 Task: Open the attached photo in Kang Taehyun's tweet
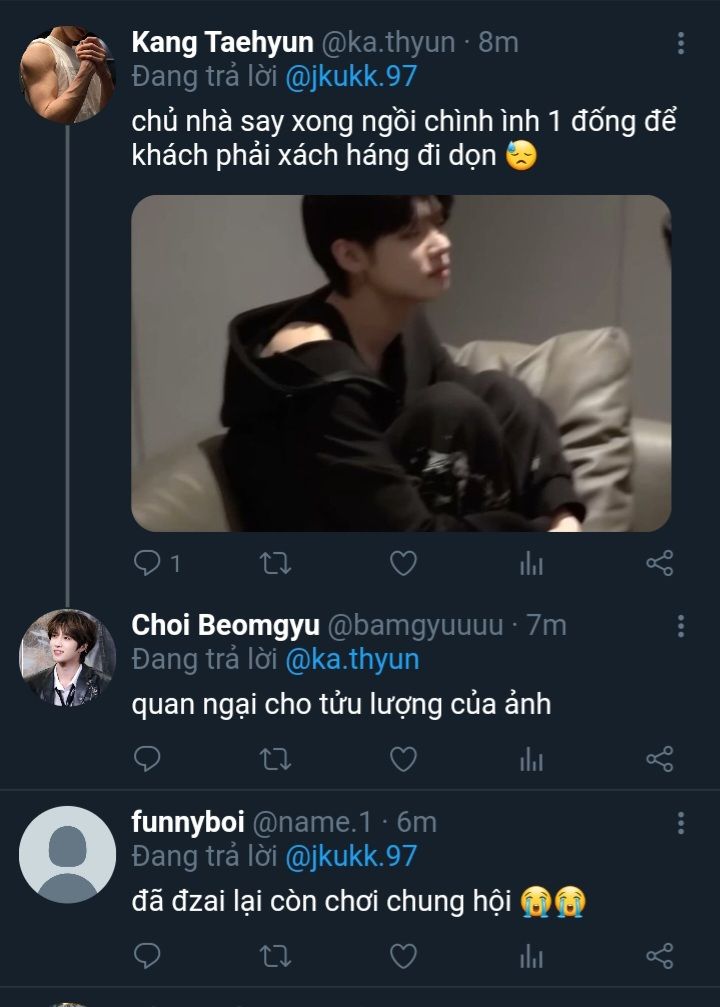(x=401, y=363)
